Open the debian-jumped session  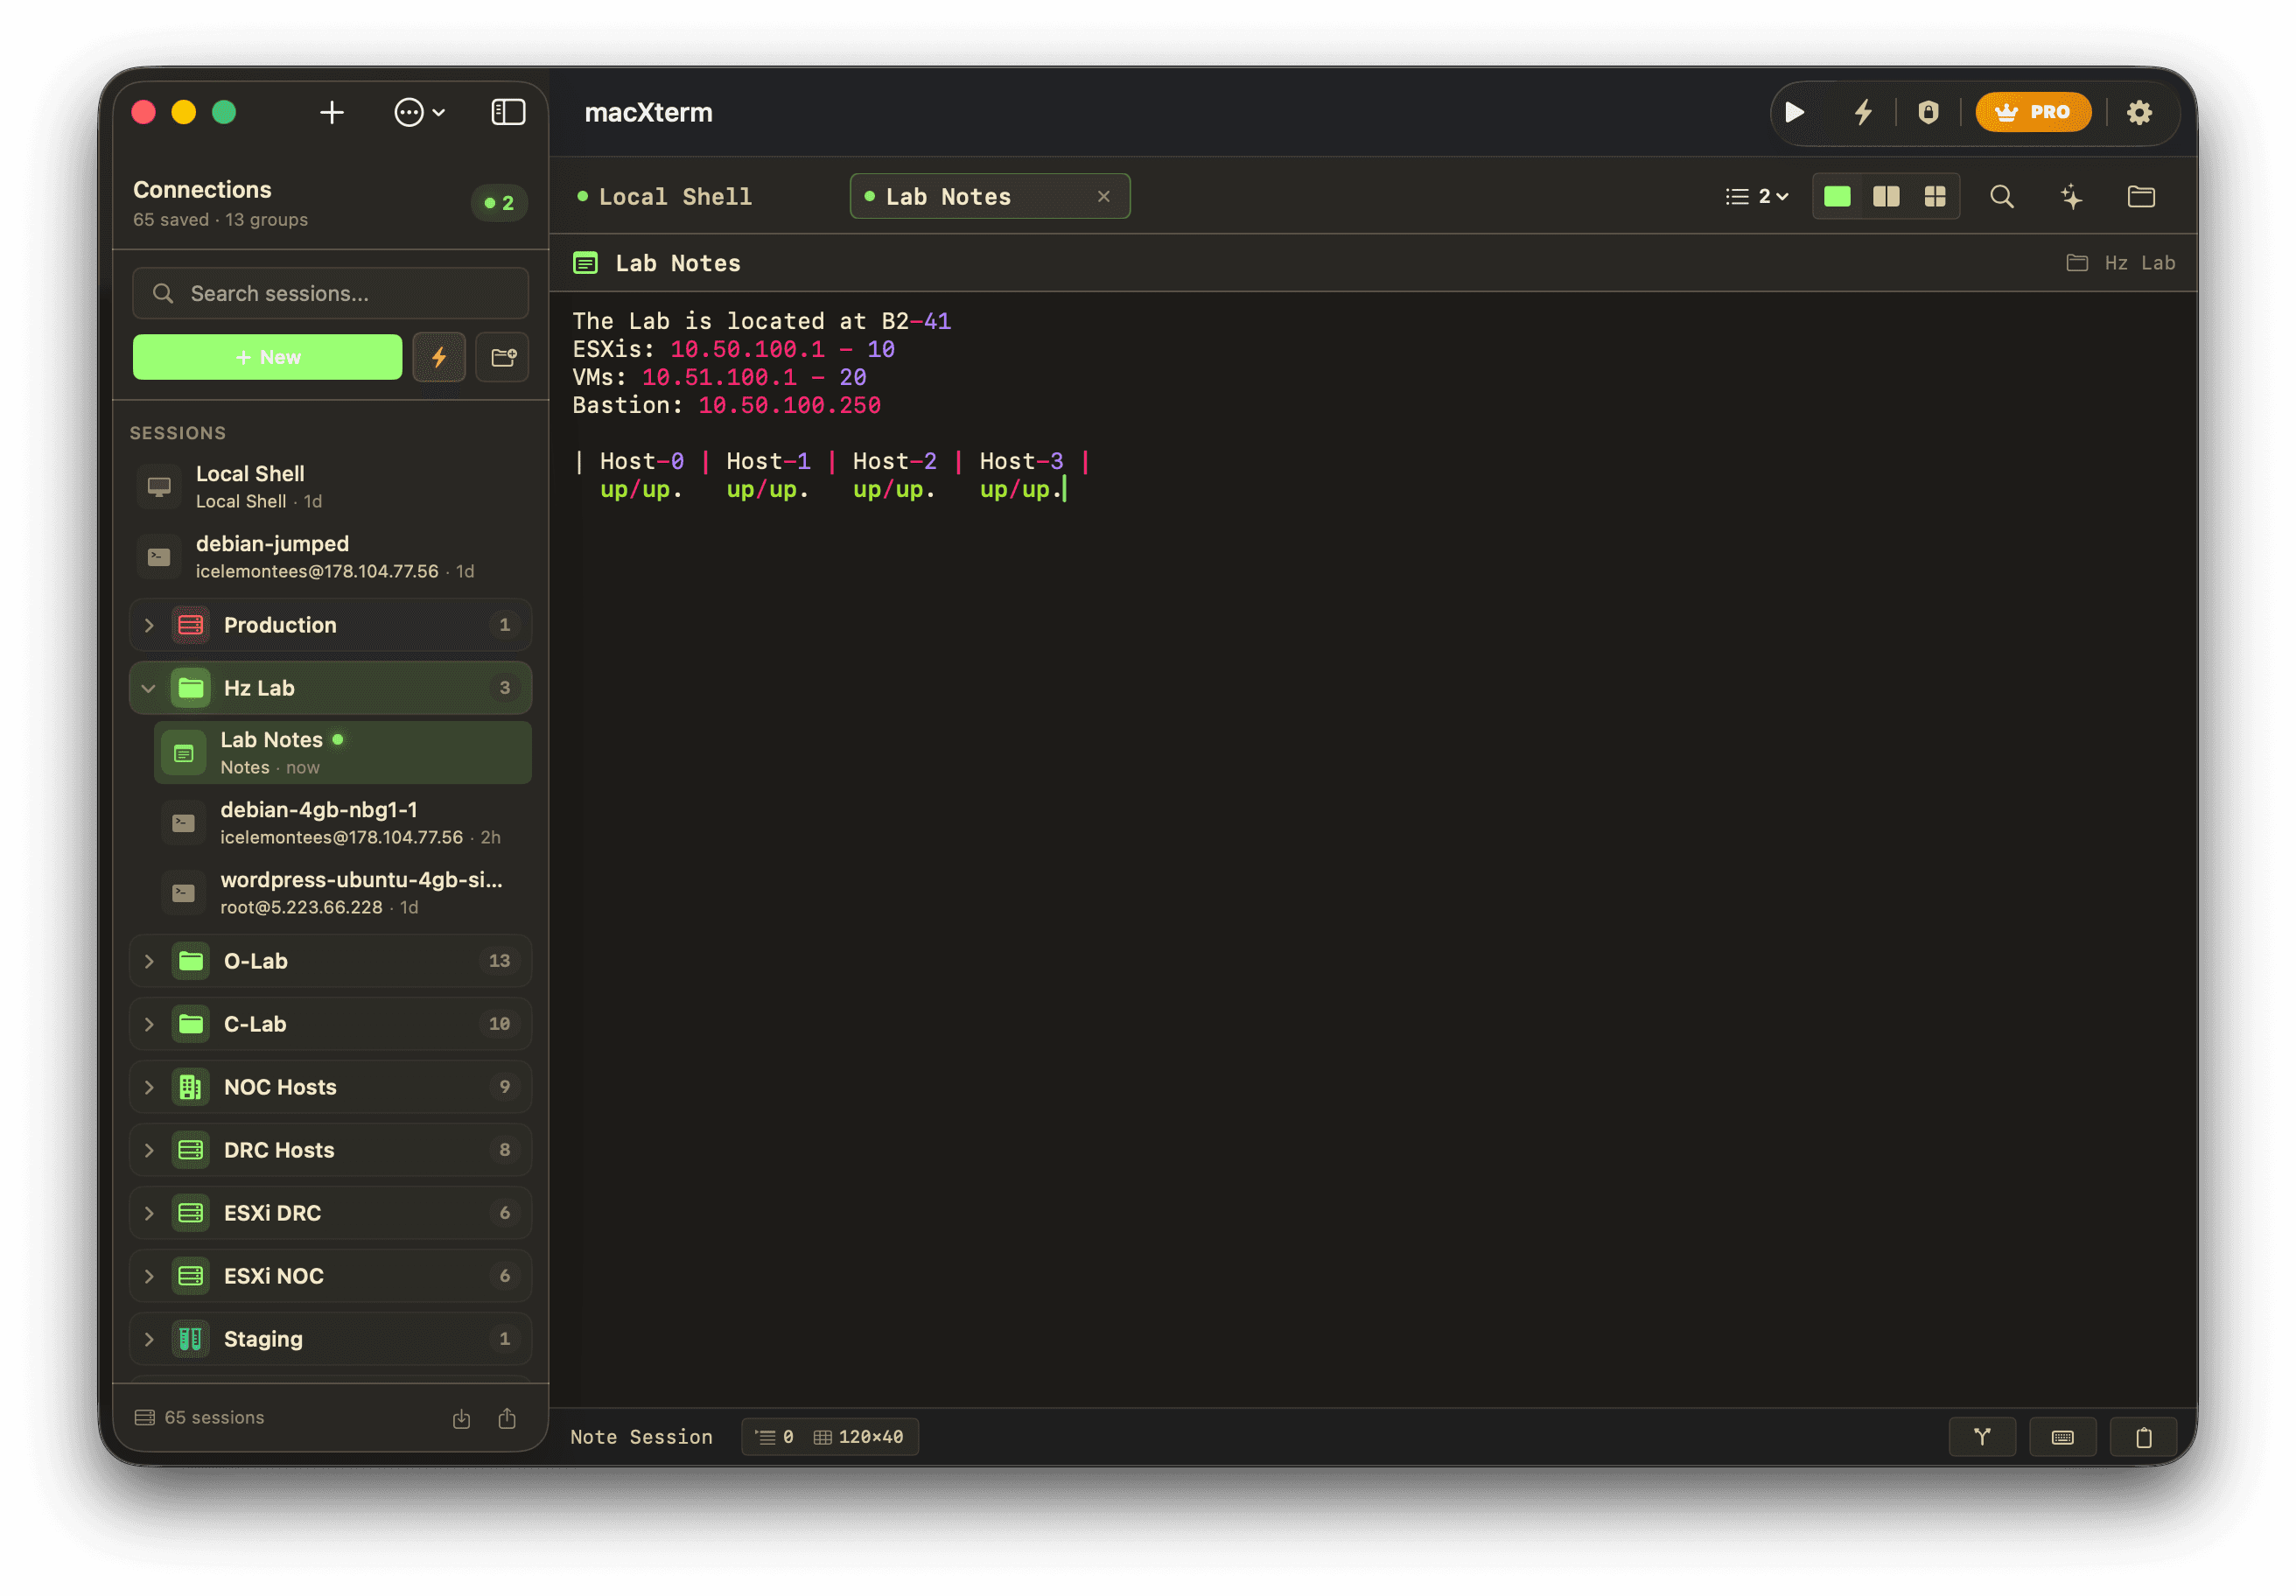pyautogui.click(x=331, y=557)
